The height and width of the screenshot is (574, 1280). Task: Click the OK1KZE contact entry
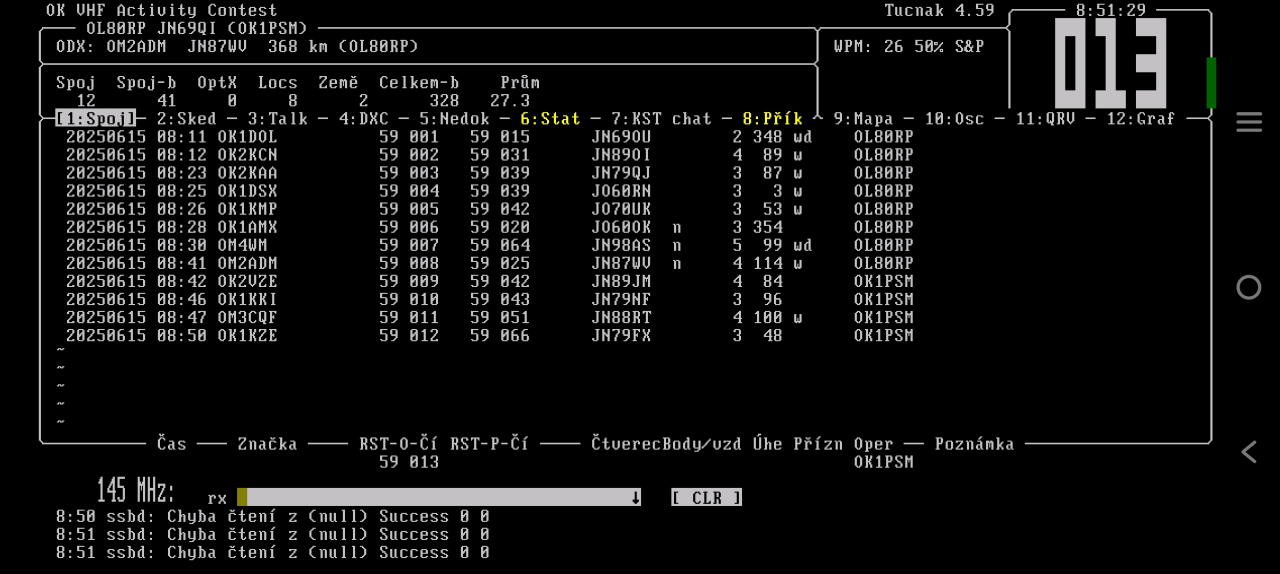coord(247,336)
